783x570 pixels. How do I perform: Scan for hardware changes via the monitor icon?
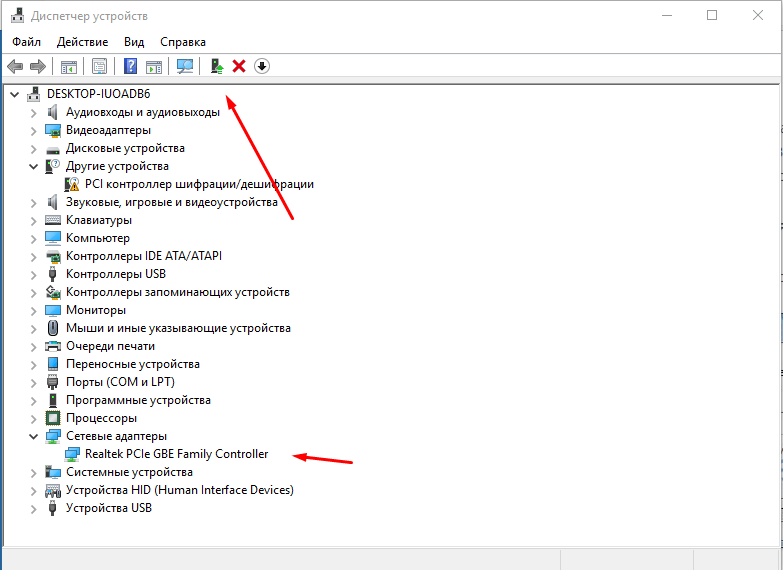[185, 66]
